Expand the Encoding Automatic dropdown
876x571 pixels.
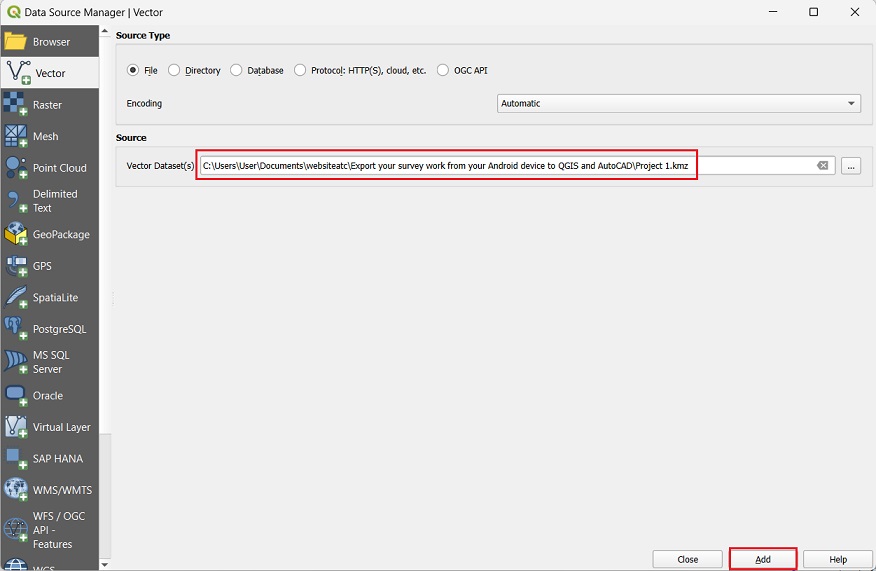(678, 104)
